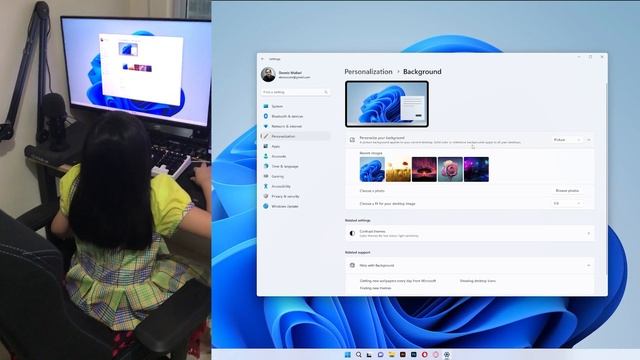The image size is (640, 360).
Task: Choose the yellow flower field recent image
Action: pyautogui.click(x=398, y=169)
